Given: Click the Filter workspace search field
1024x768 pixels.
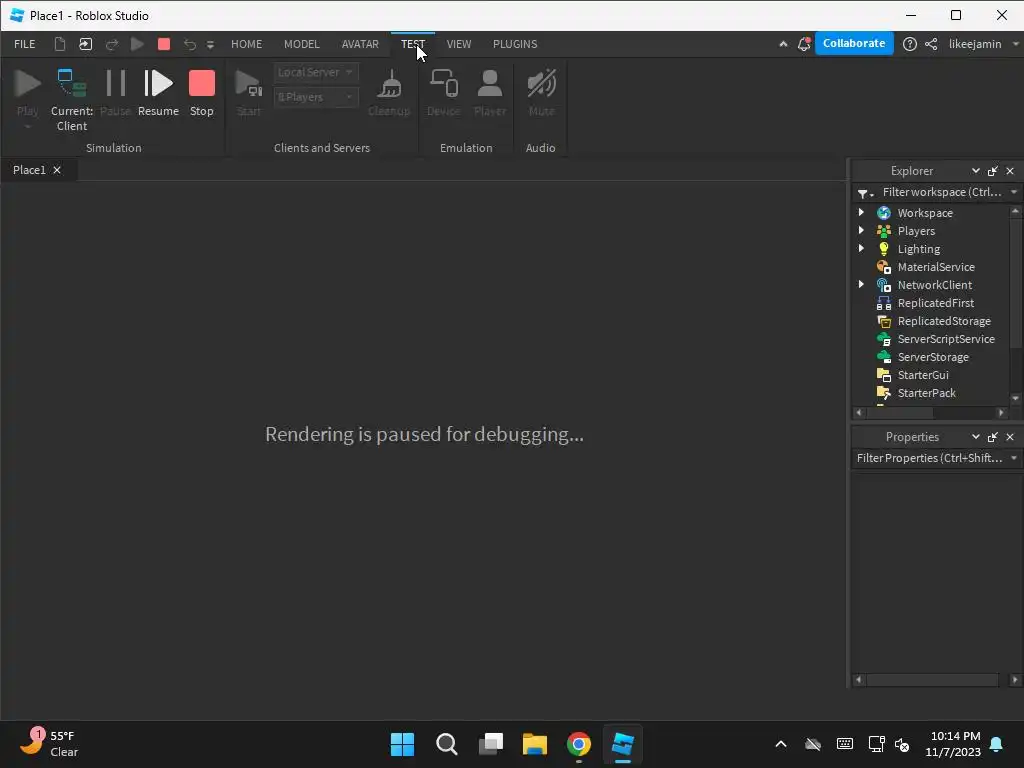Looking at the screenshot, I should (942, 192).
